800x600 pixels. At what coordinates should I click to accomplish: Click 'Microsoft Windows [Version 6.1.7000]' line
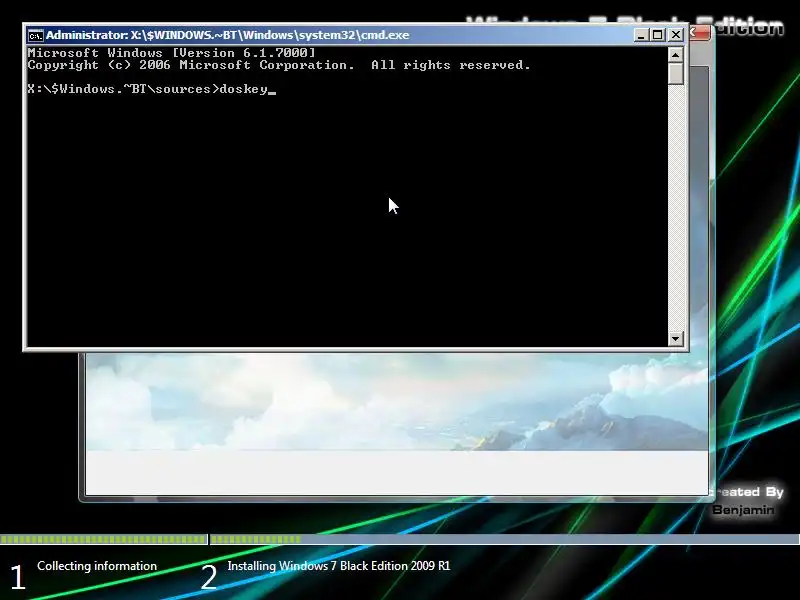click(x=171, y=53)
